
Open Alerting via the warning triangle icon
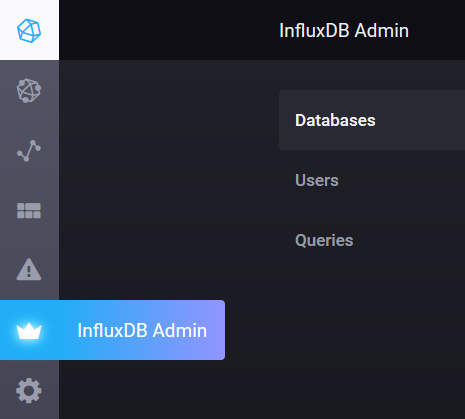pos(29,269)
